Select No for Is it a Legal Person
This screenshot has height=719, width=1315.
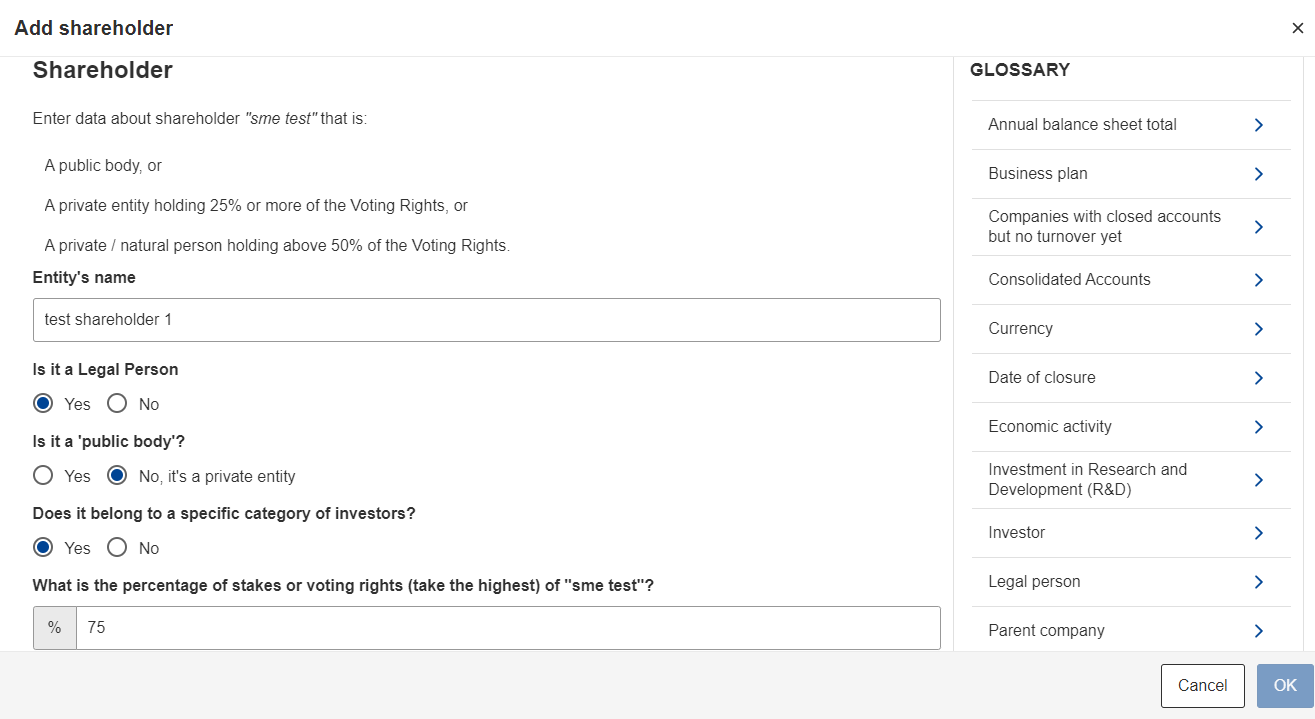pyautogui.click(x=117, y=404)
